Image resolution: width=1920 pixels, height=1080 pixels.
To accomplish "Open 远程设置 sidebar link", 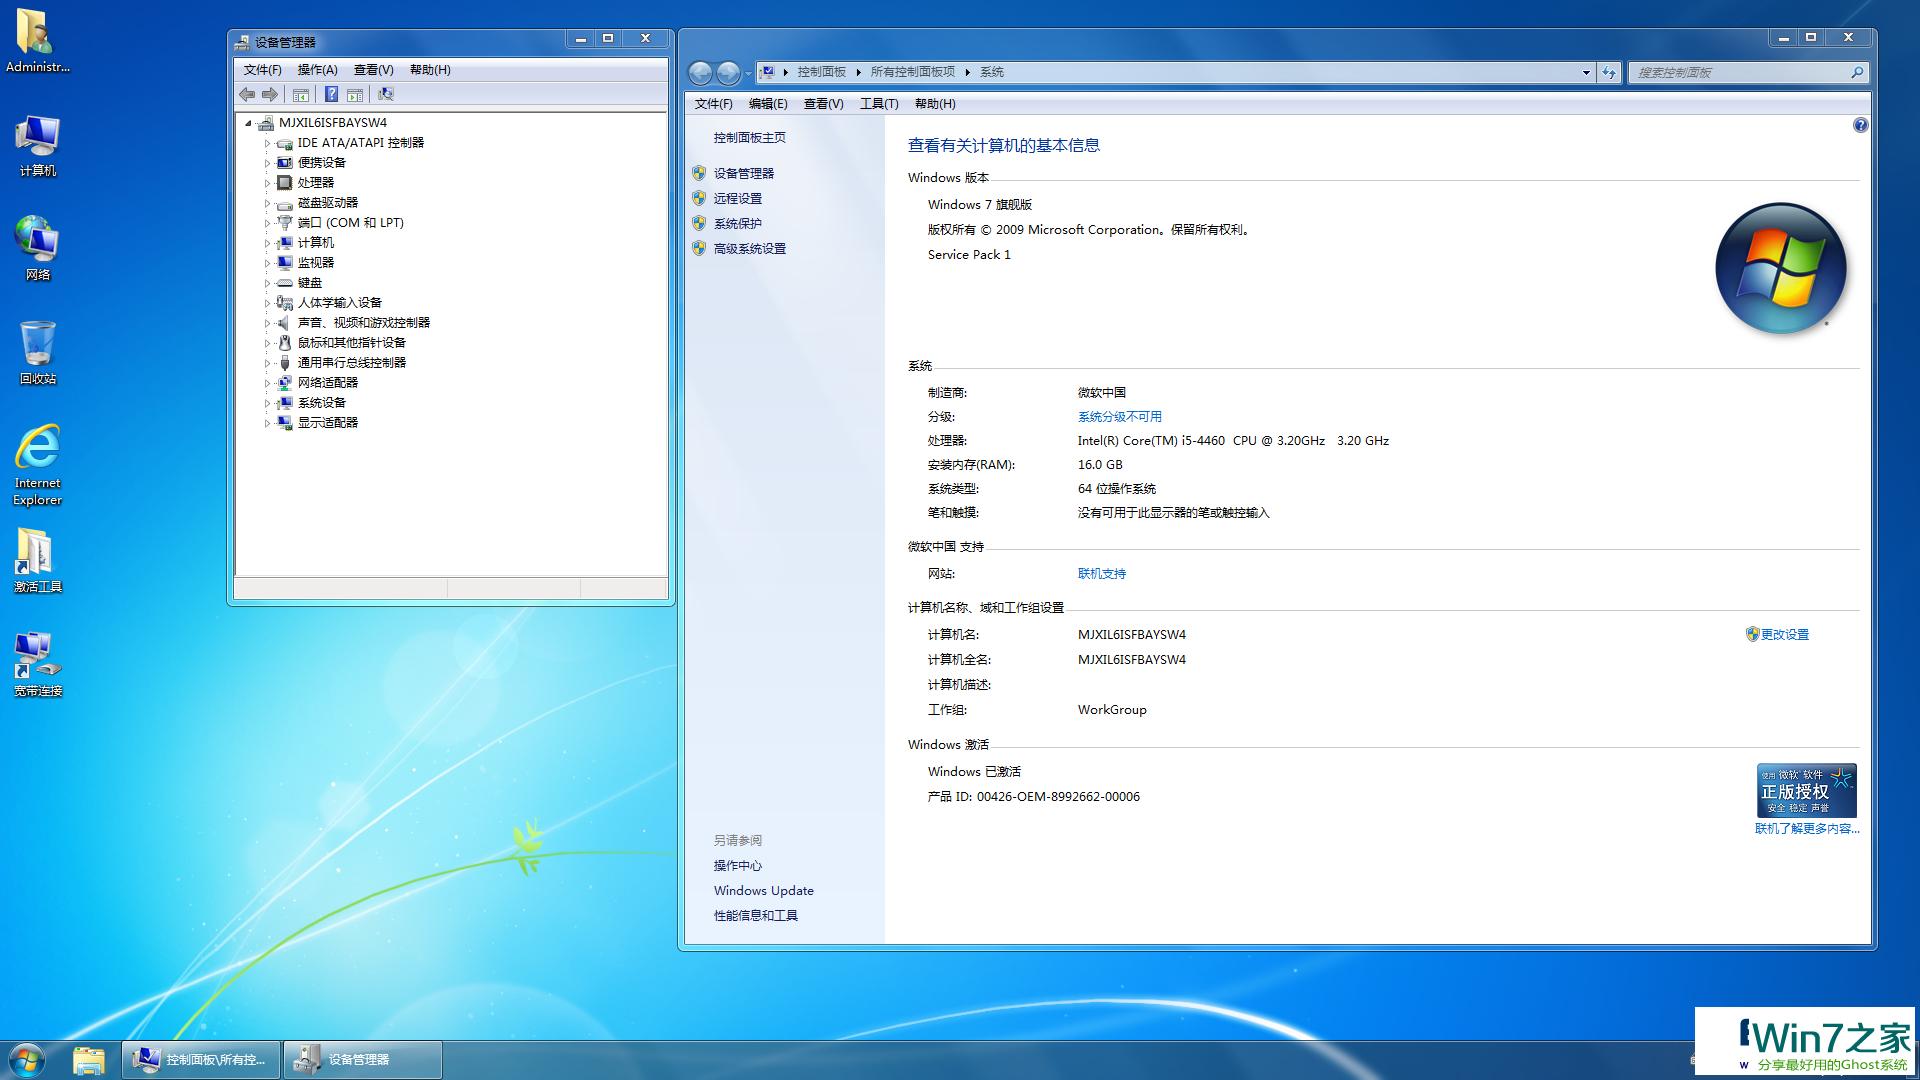I will pyautogui.click(x=738, y=198).
